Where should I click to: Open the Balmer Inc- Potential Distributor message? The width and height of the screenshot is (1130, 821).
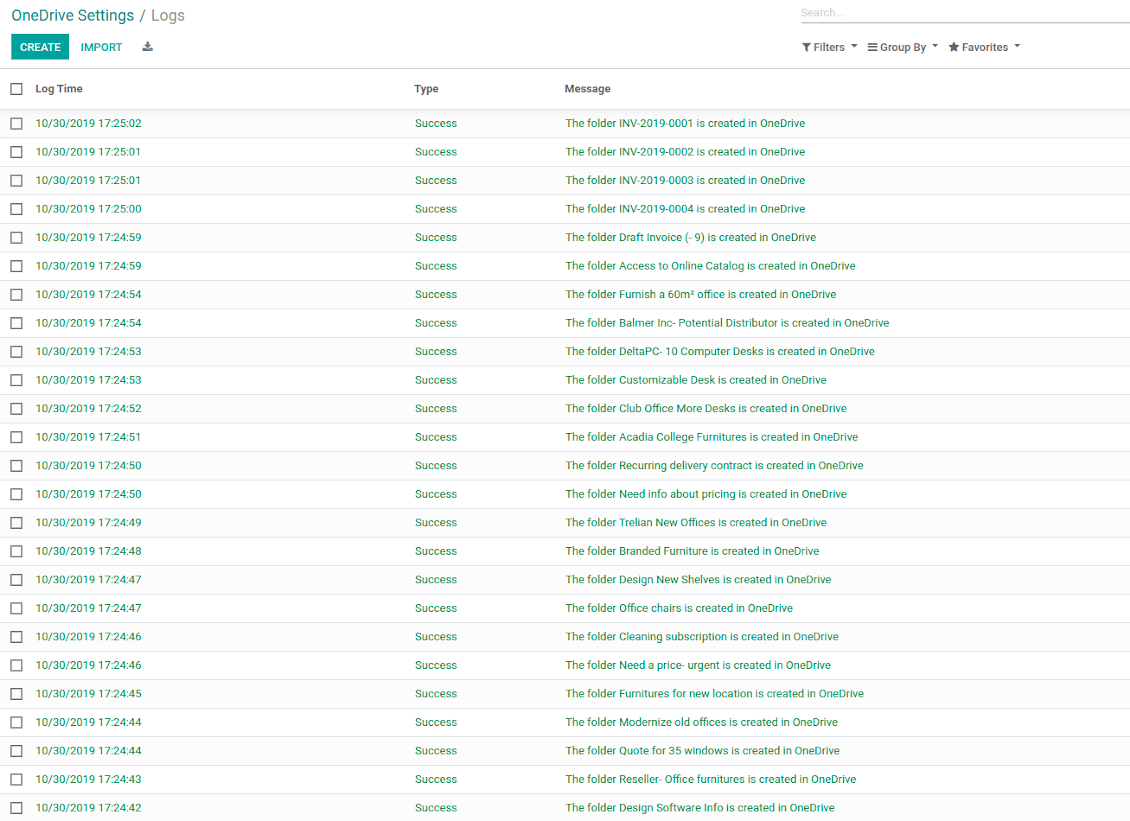click(x=727, y=323)
